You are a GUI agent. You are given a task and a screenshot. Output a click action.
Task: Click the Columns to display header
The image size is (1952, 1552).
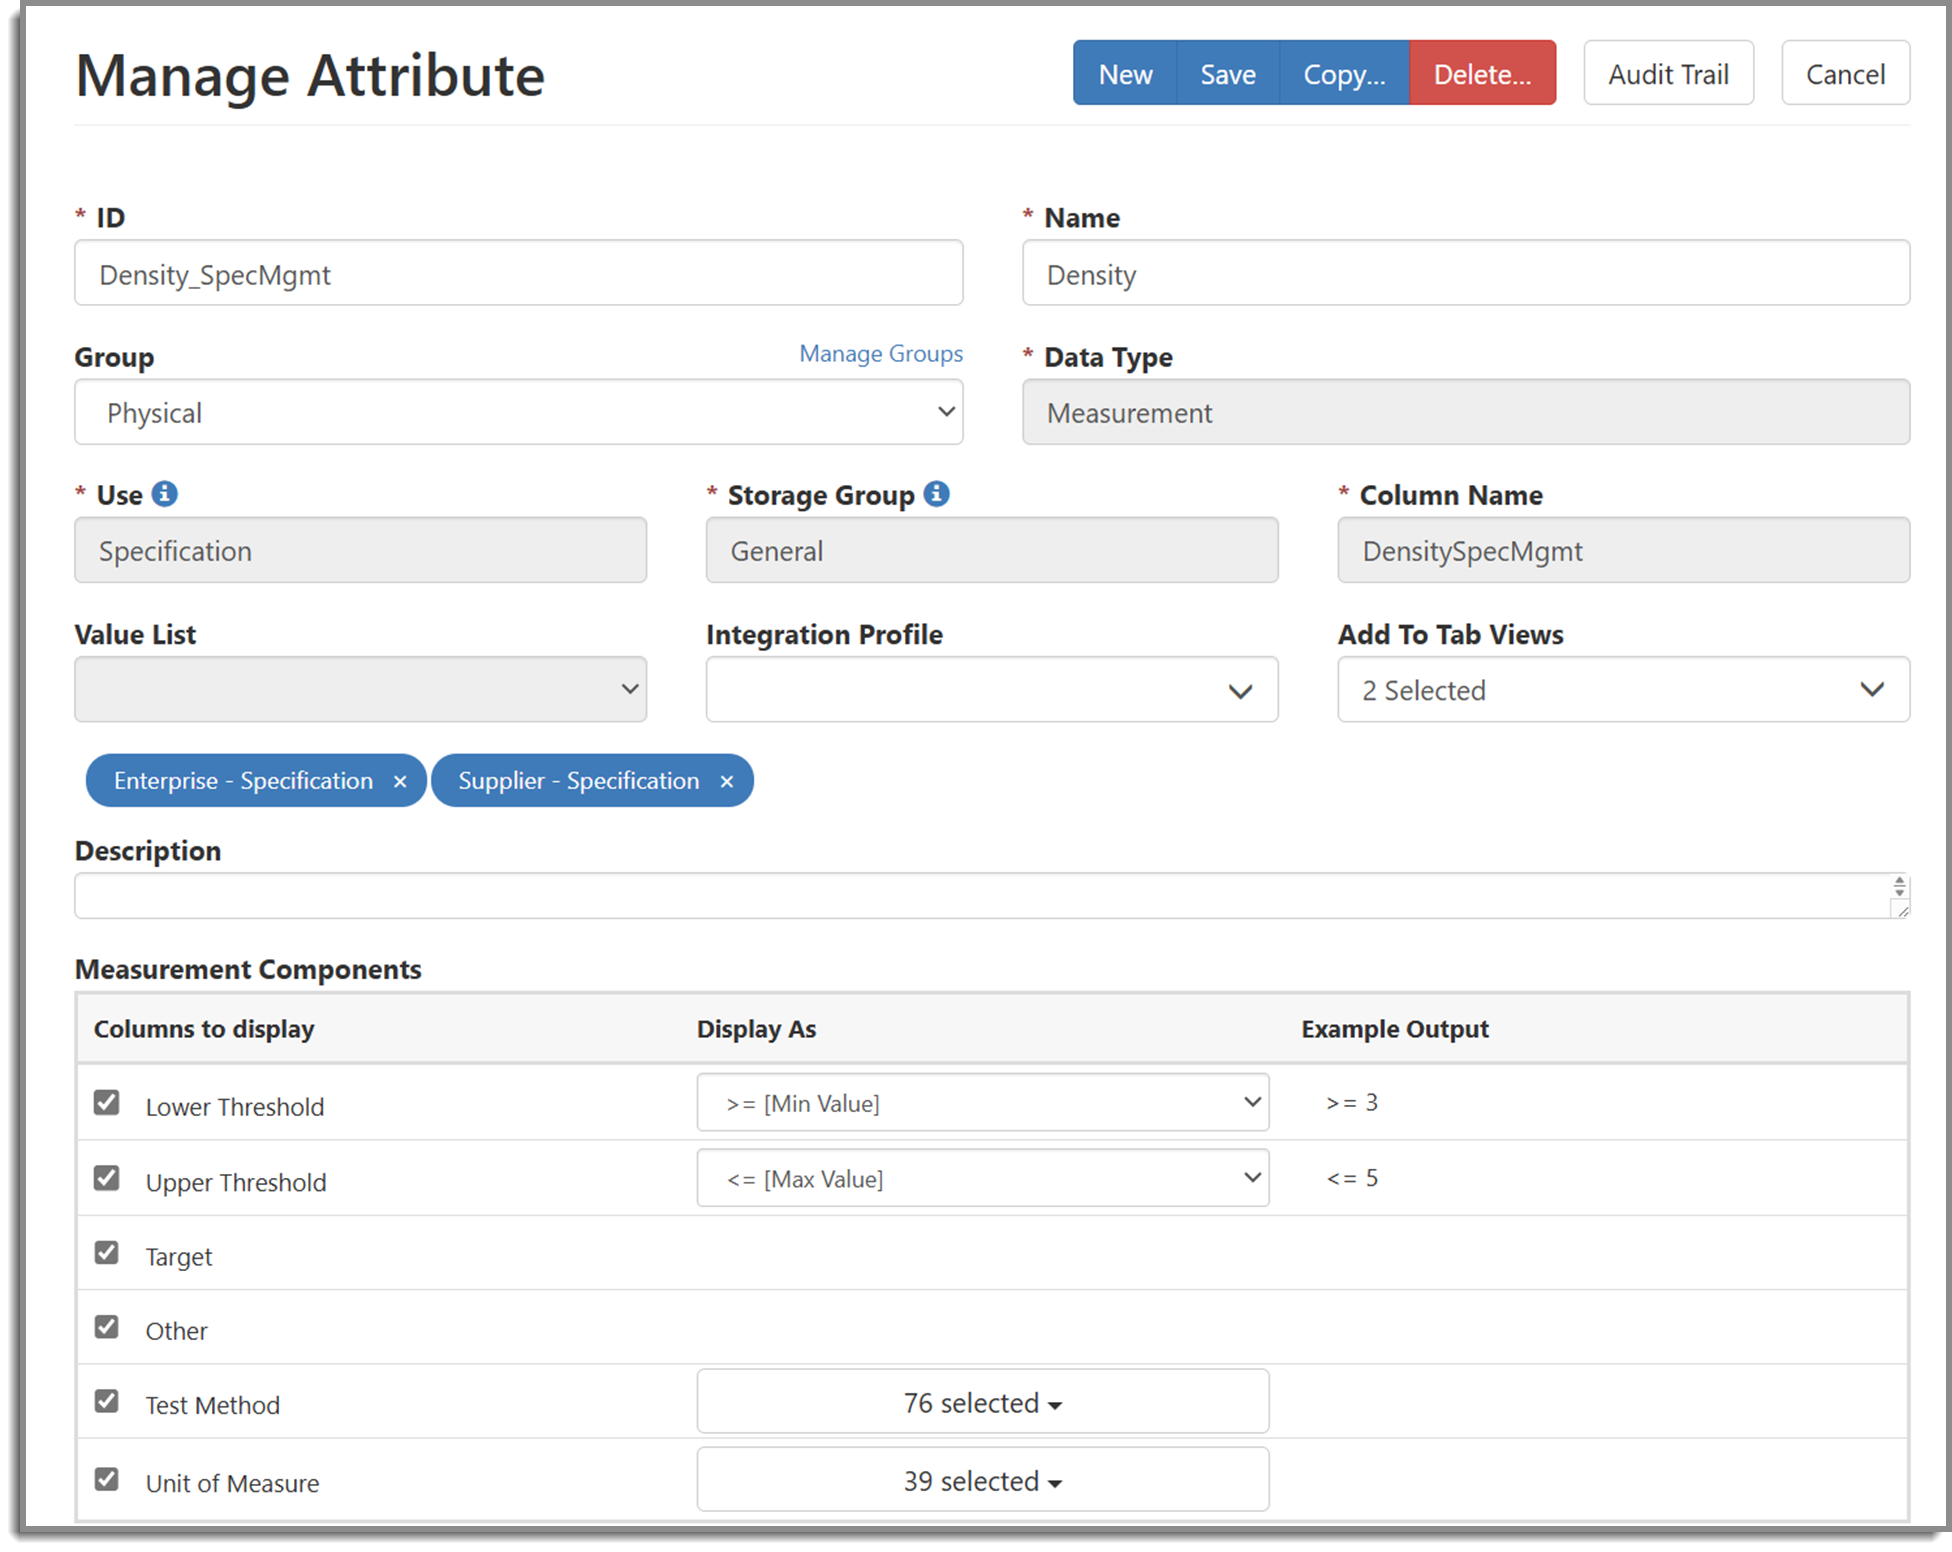[204, 1029]
